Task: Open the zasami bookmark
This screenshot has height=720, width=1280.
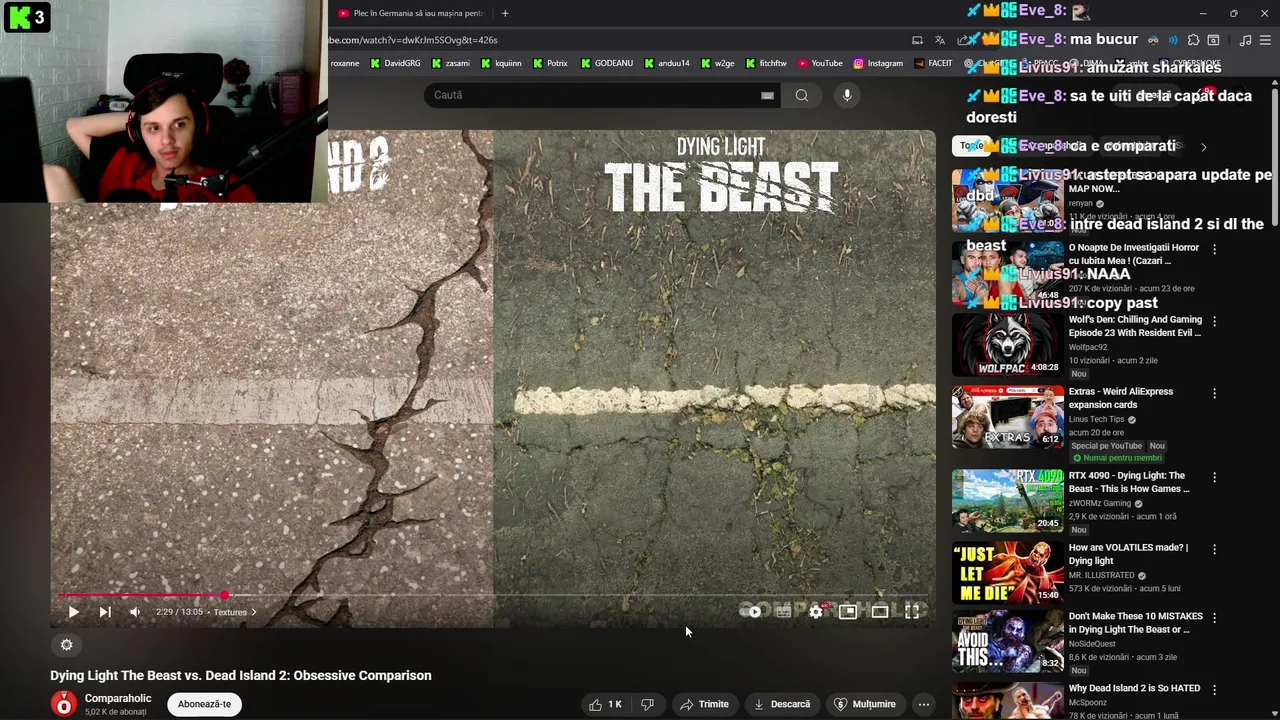Action: click(x=451, y=63)
